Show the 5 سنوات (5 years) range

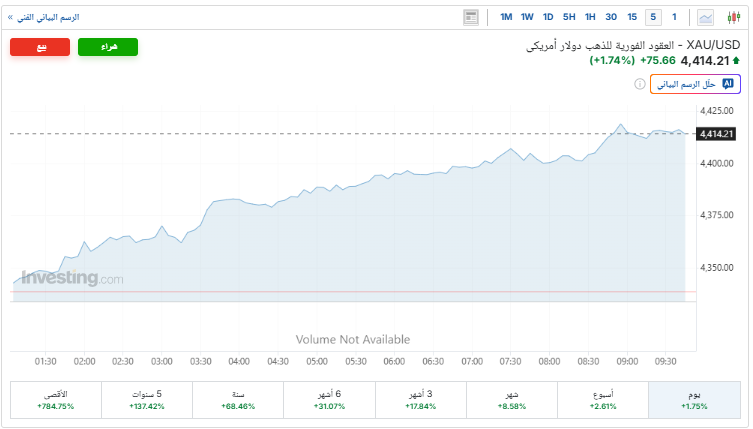click(x=146, y=400)
